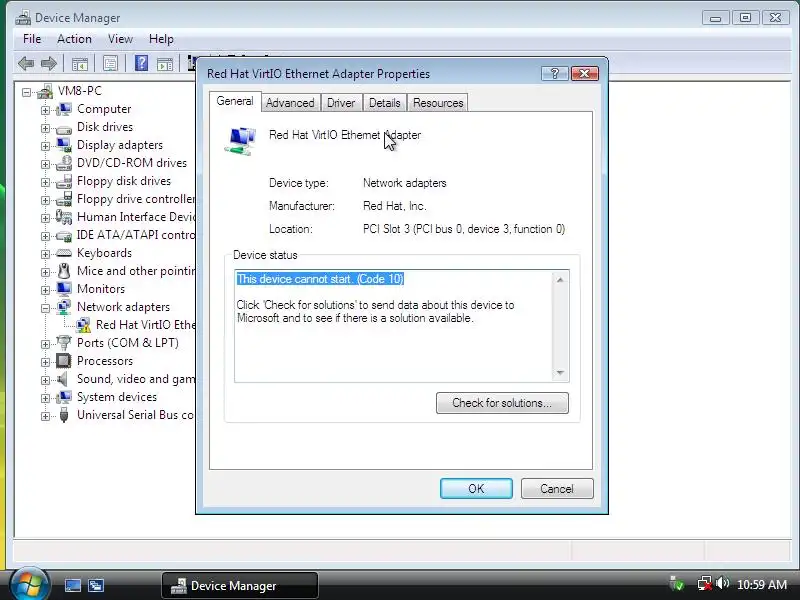Click Show Desktop quick launch icon
Image resolution: width=800 pixels, height=600 pixels.
click(72, 585)
